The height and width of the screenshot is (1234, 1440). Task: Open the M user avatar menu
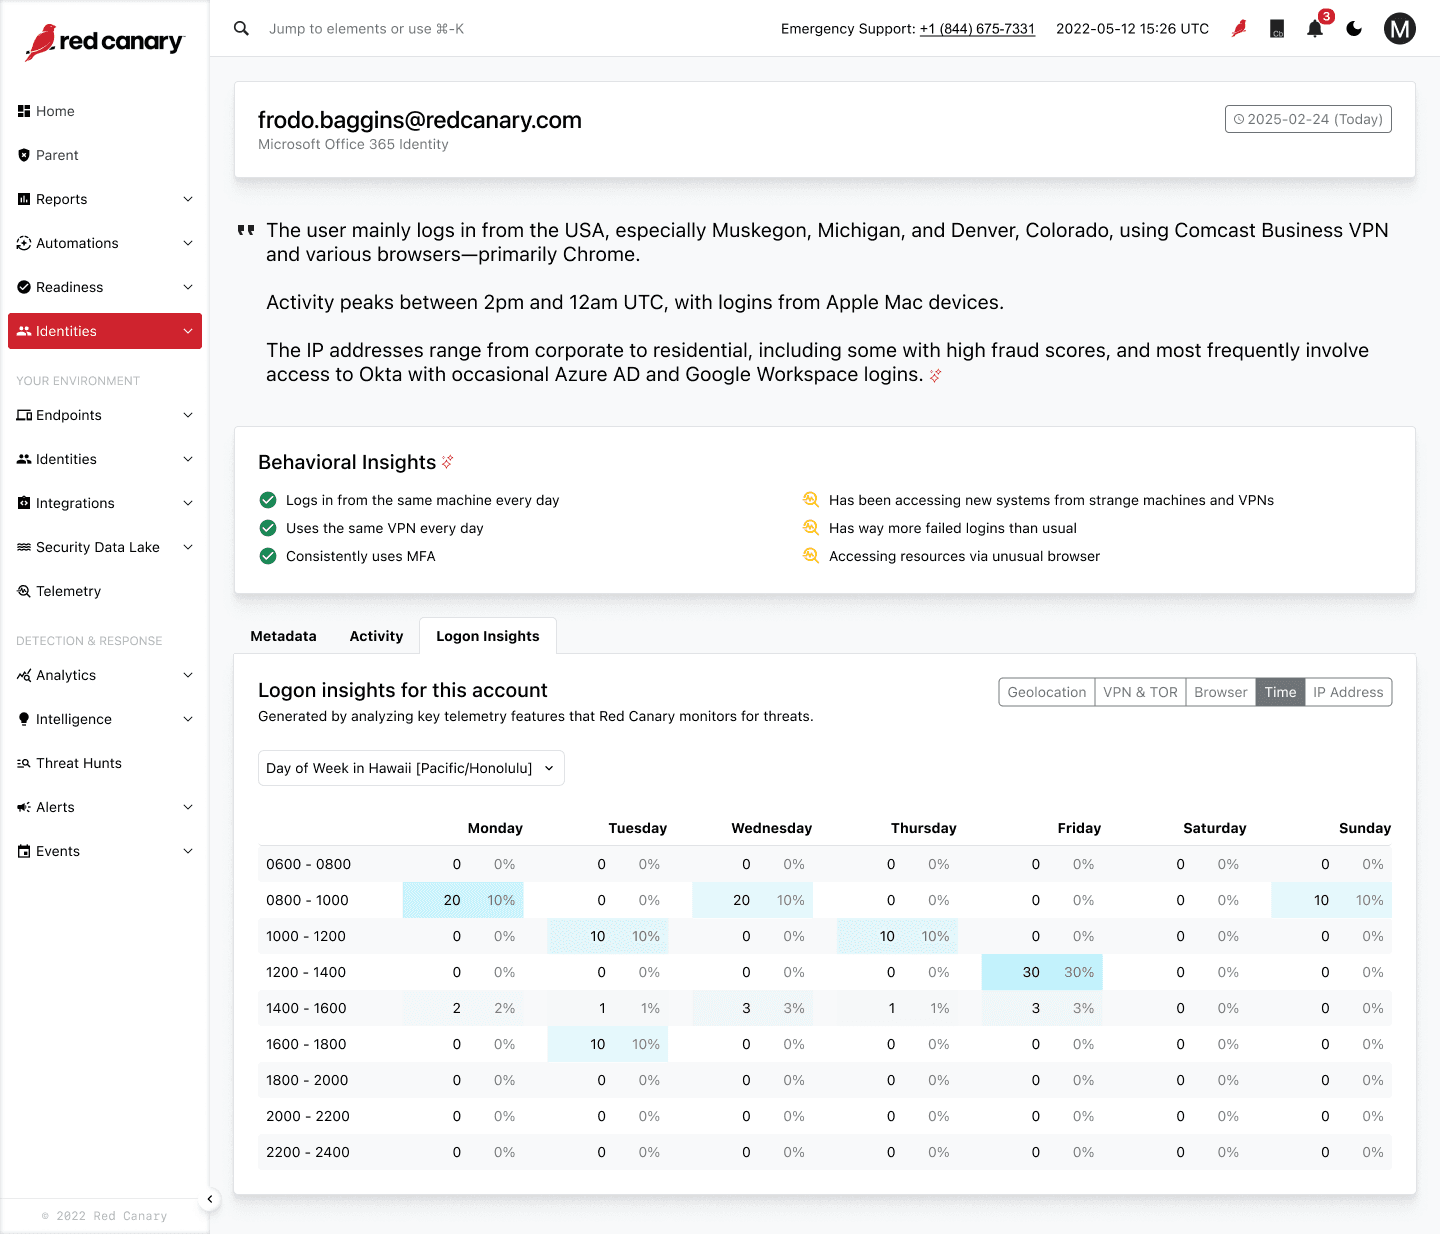coord(1400,29)
